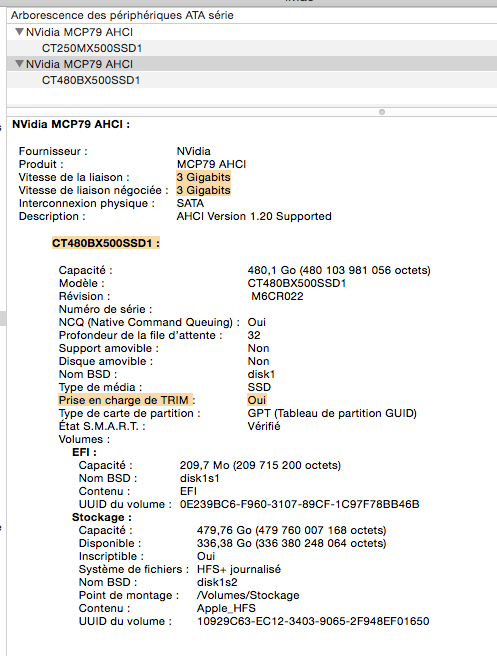Viewport: 497px width, 656px height.
Task: Click the Disponible value 336,38 Go
Action: [292, 543]
